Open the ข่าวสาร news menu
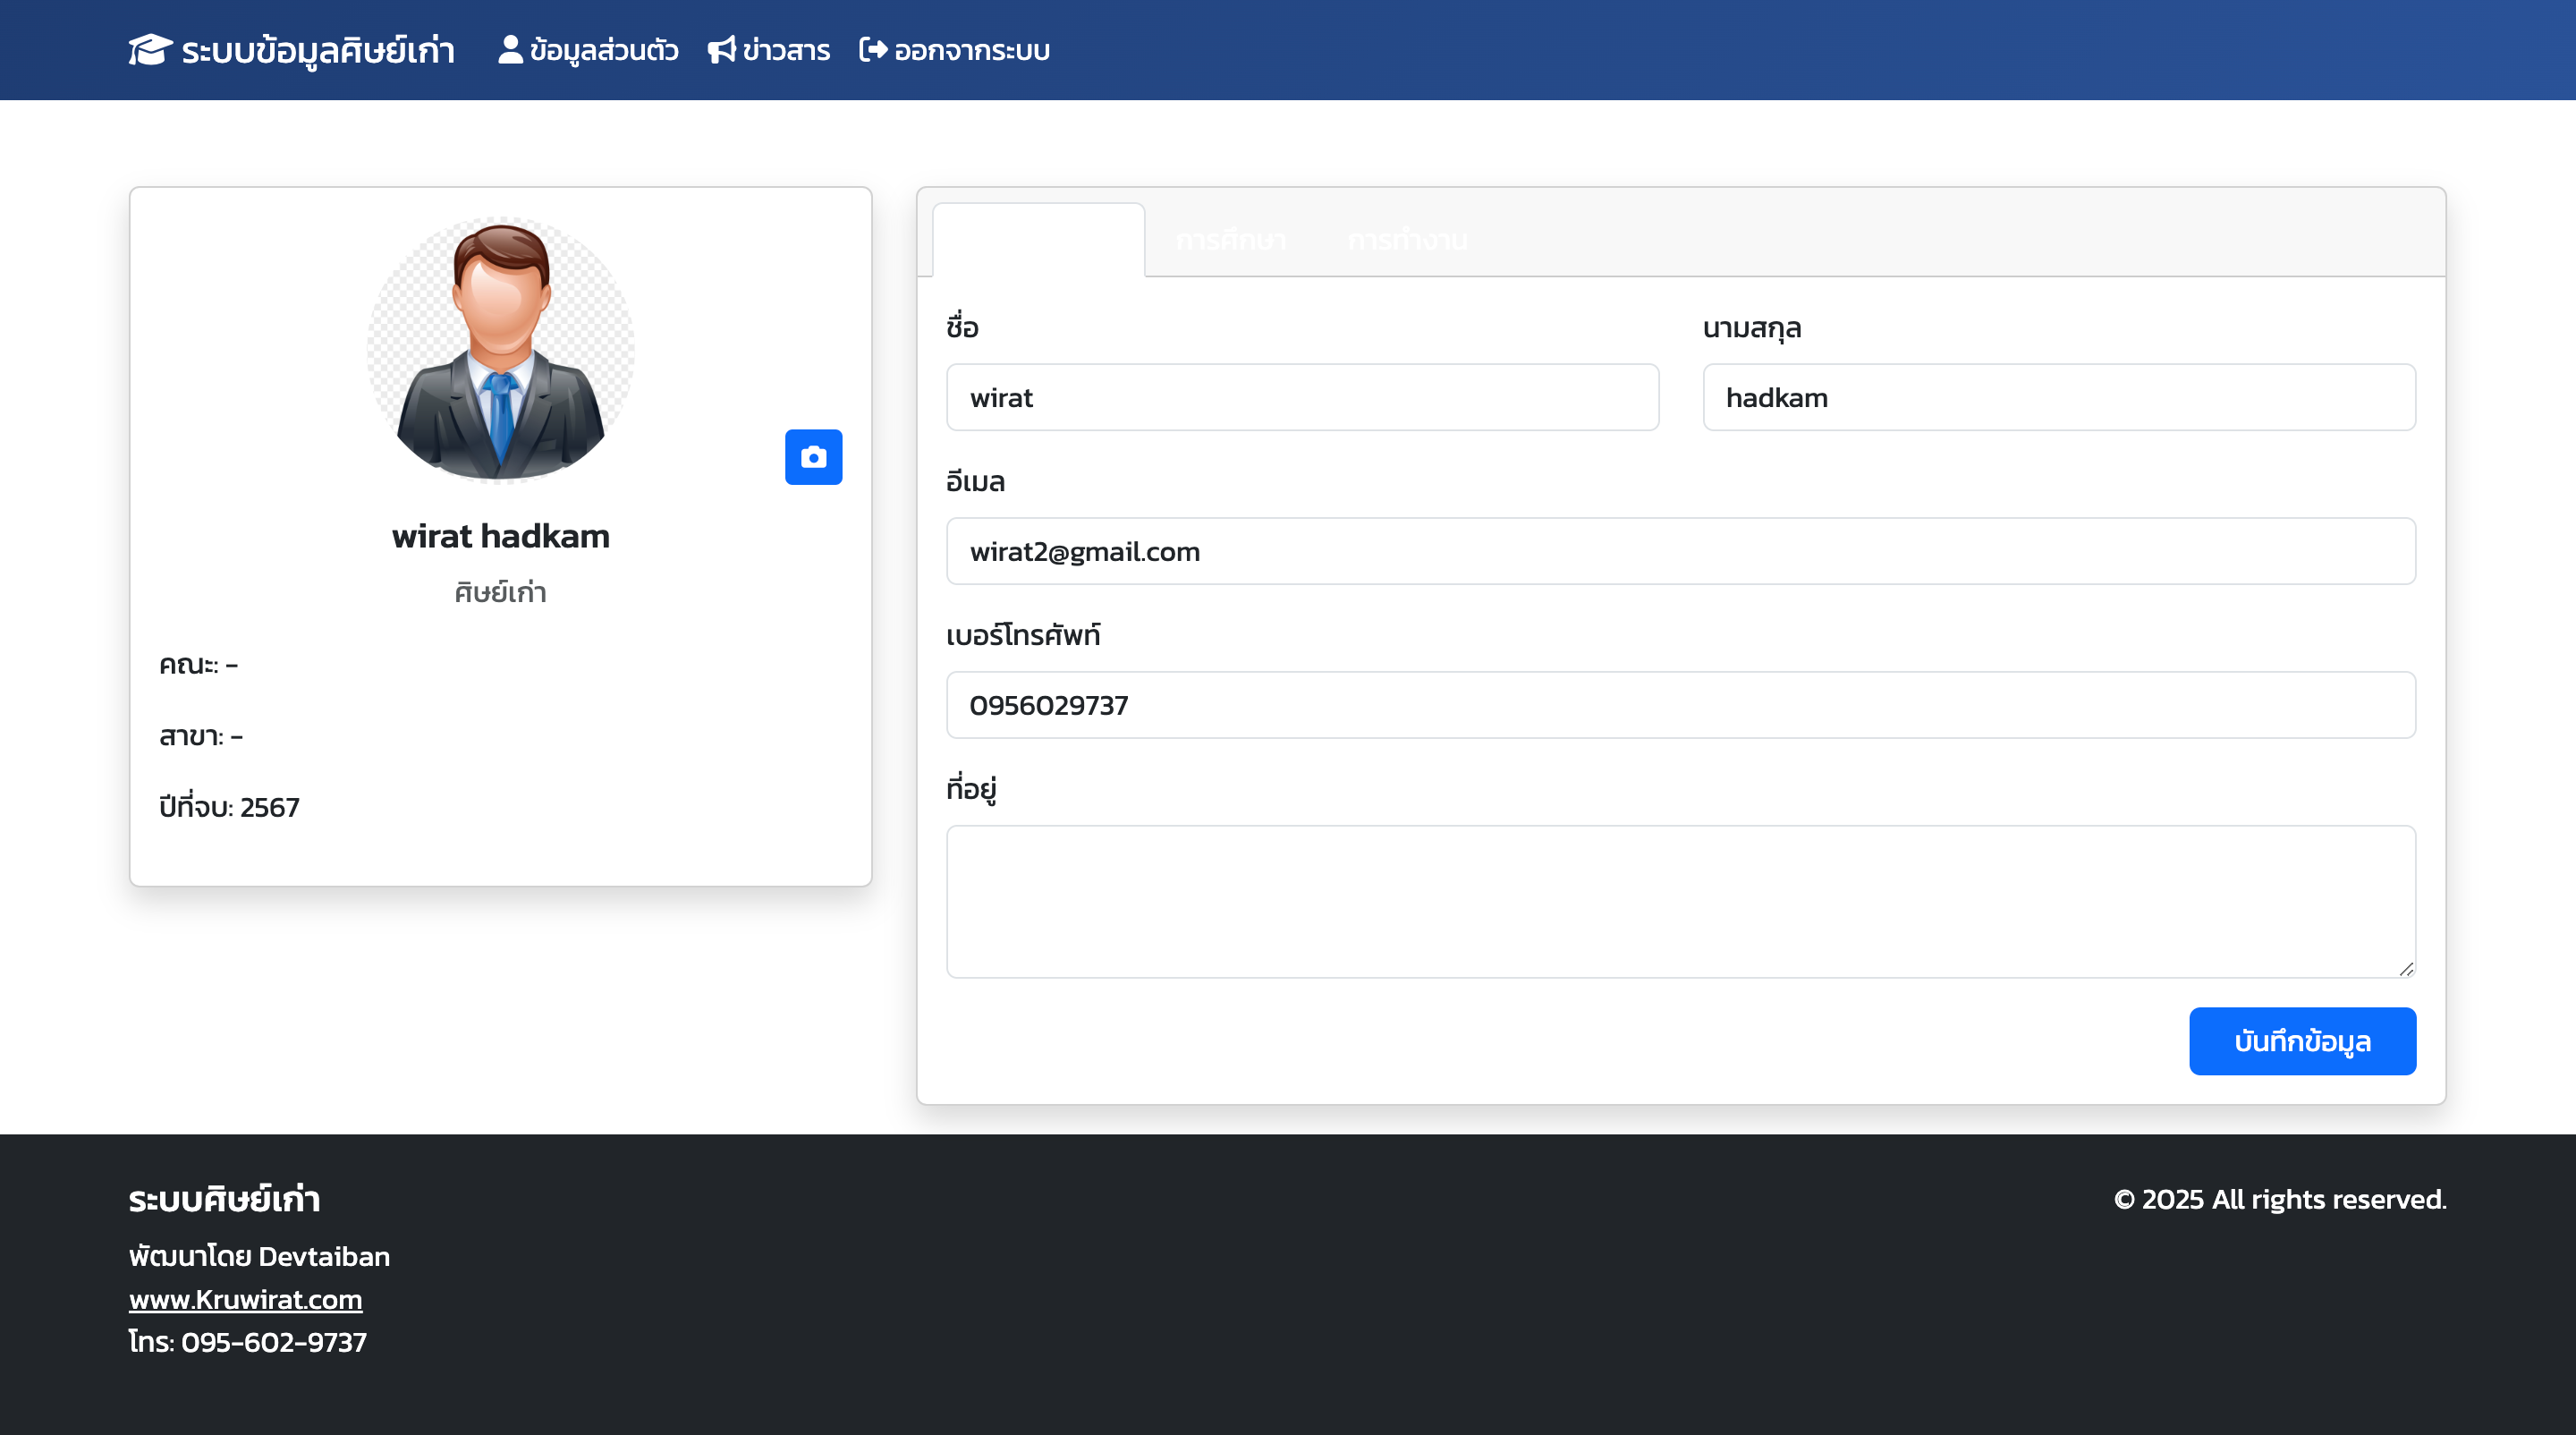This screenshot has height=1435, width=2576. point(785,50)
